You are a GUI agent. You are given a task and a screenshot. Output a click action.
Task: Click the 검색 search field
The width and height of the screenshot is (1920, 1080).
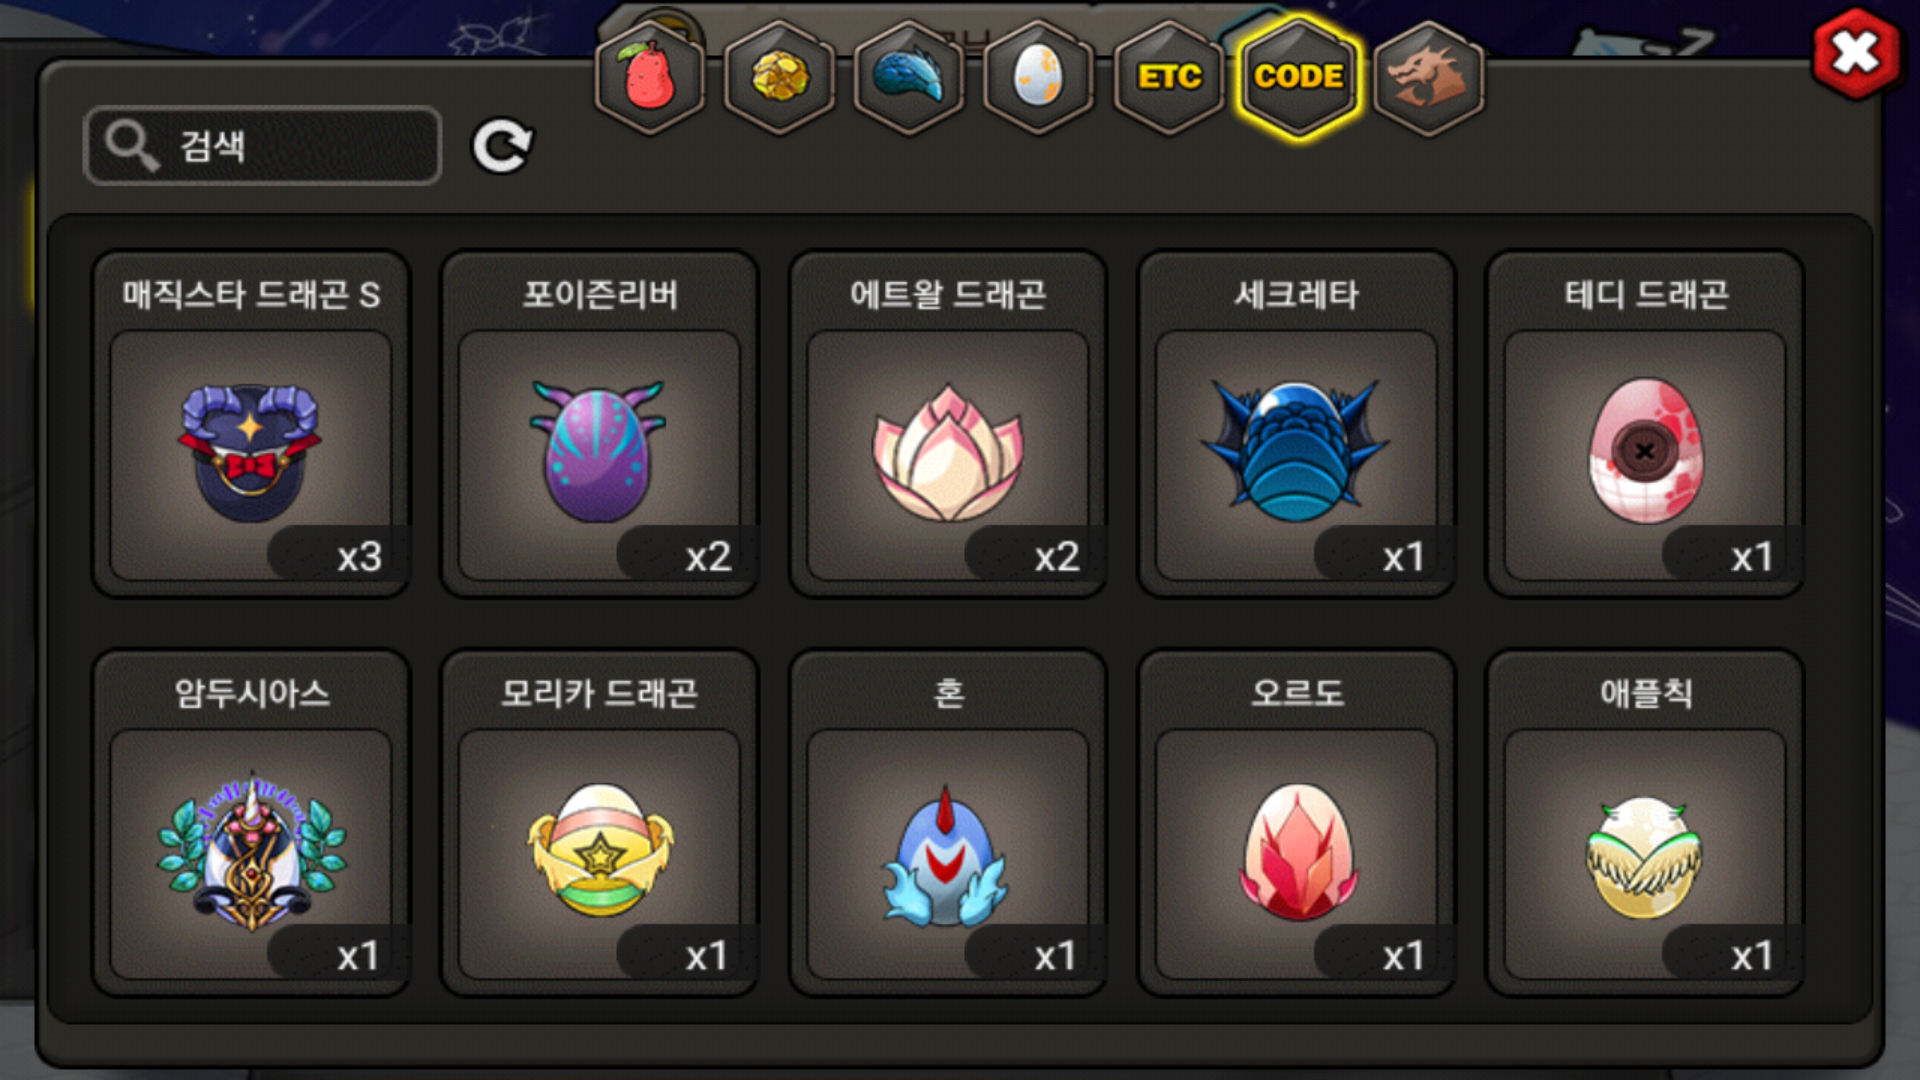click(x=263, y=146)
